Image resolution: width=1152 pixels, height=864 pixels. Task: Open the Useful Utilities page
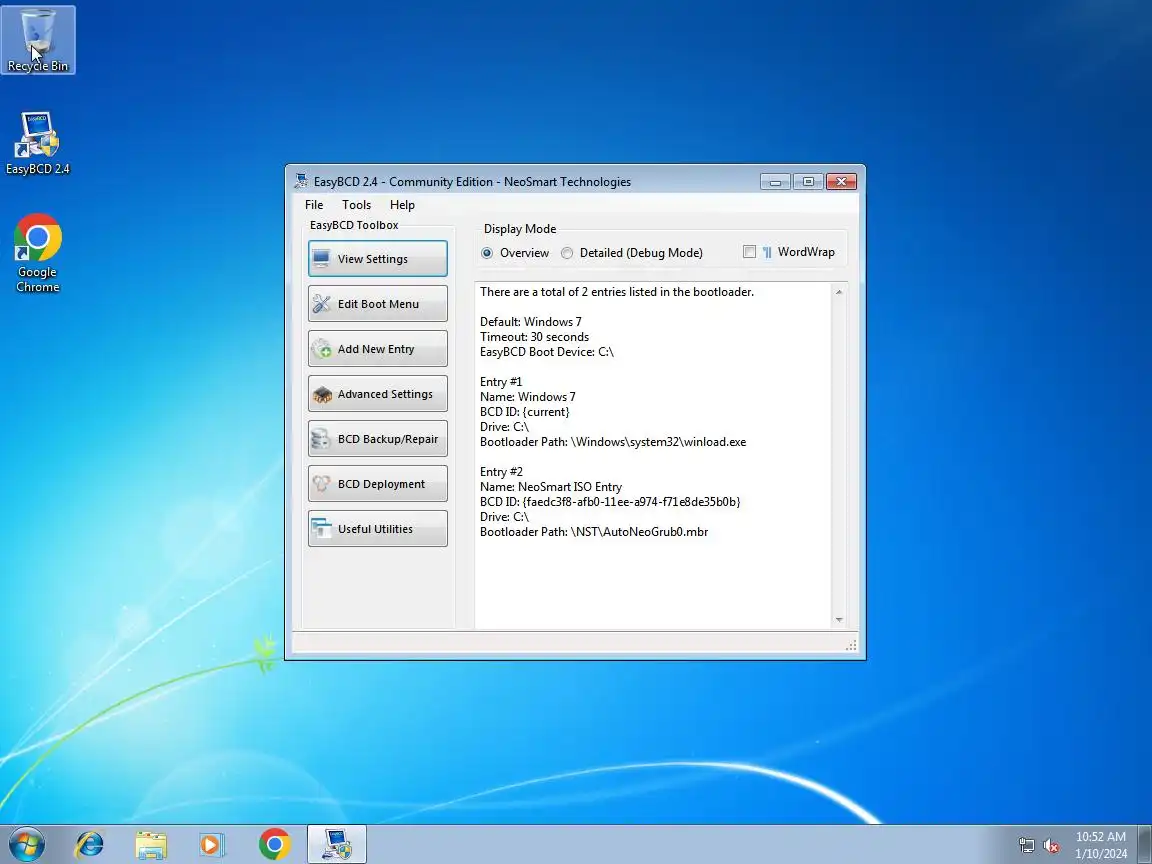(378, 529)
